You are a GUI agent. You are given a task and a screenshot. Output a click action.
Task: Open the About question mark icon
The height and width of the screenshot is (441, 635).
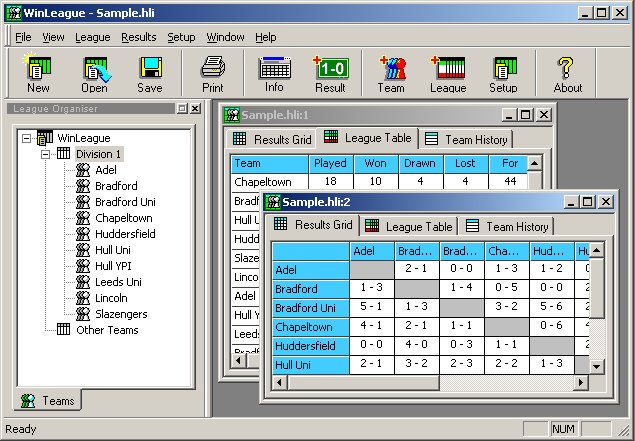567,74
